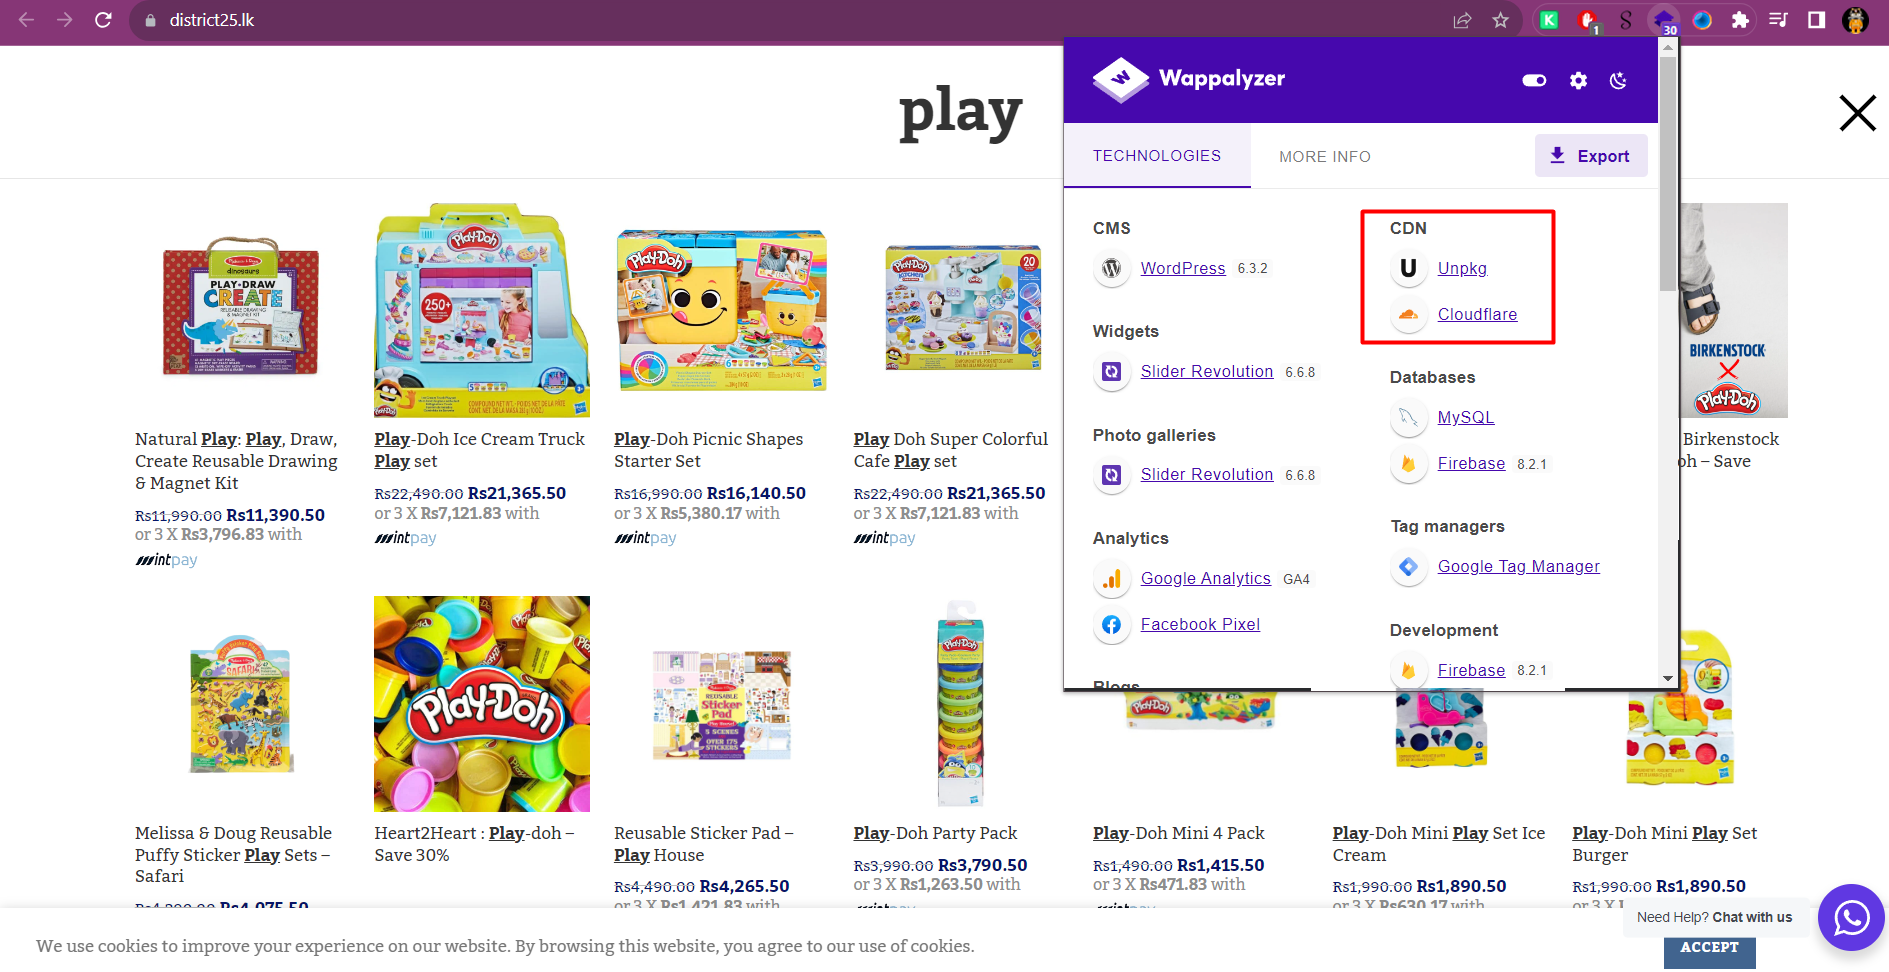Click the popup scrollbar down arrow

(x=1667, y=678)
